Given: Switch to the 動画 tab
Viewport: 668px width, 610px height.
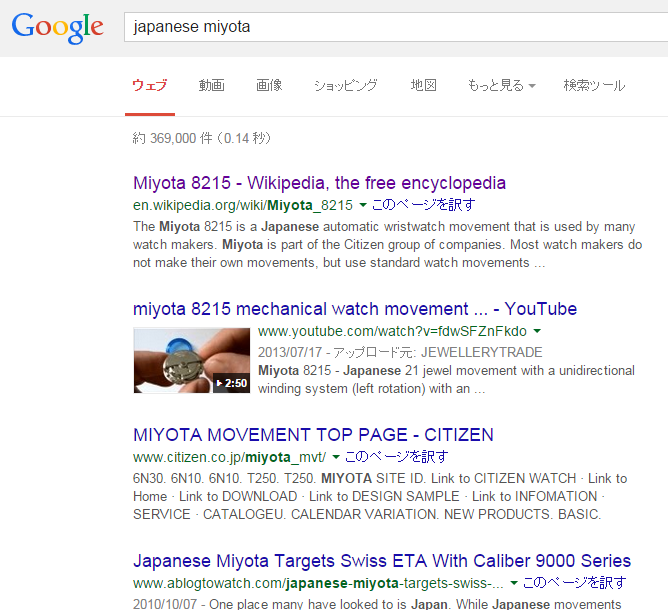Looking at the screenshot, I should (211, 86).
